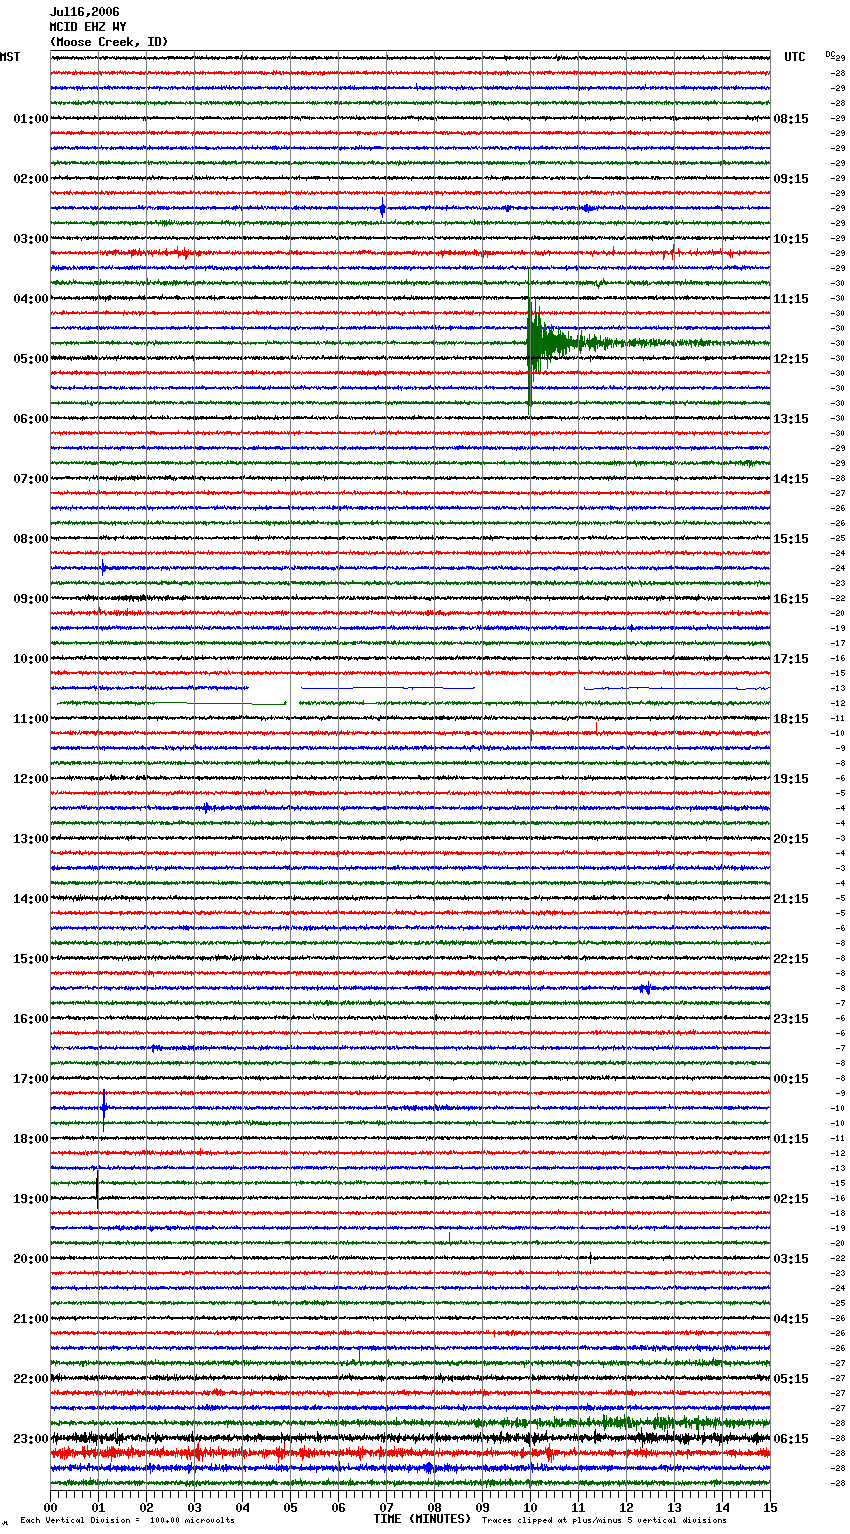The image size is (850, 1534).
Task: Click the 15:00 MST time label
Action: click(31, 959)
